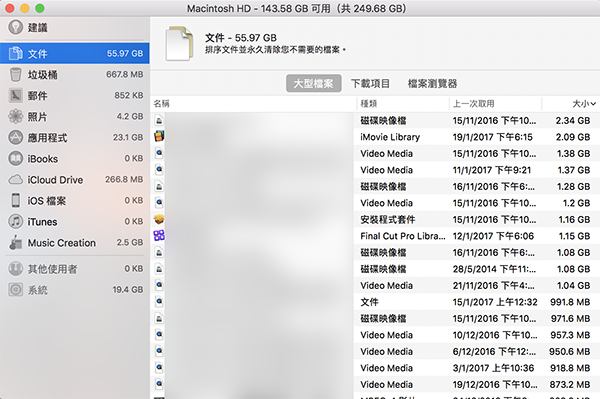Click the iBooks open-book icon
600x399 pixels.
(15, 158)
